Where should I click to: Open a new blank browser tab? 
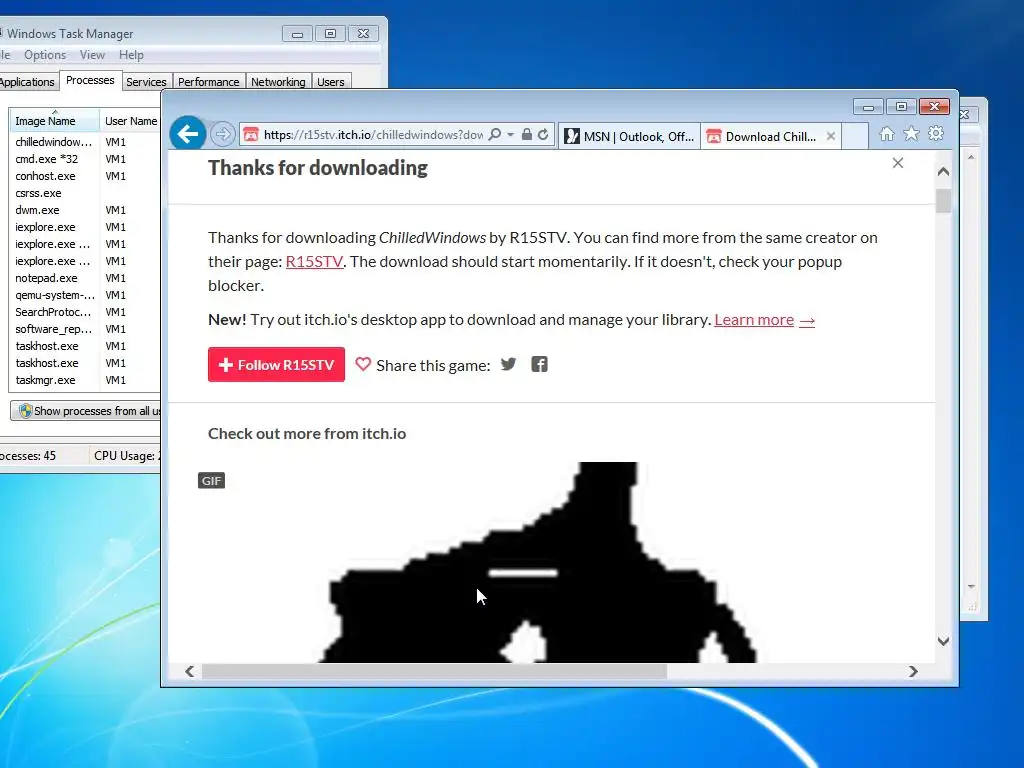click(855, 136)
